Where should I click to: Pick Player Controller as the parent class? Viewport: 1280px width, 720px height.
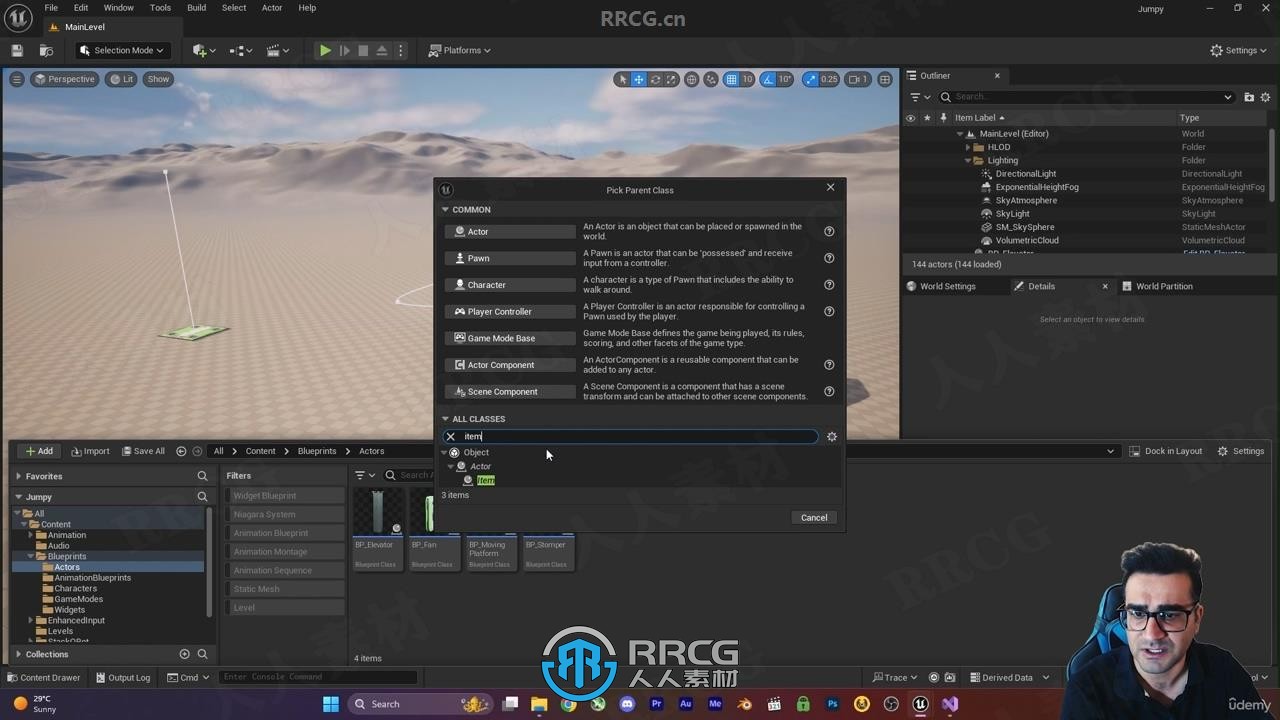510,311
